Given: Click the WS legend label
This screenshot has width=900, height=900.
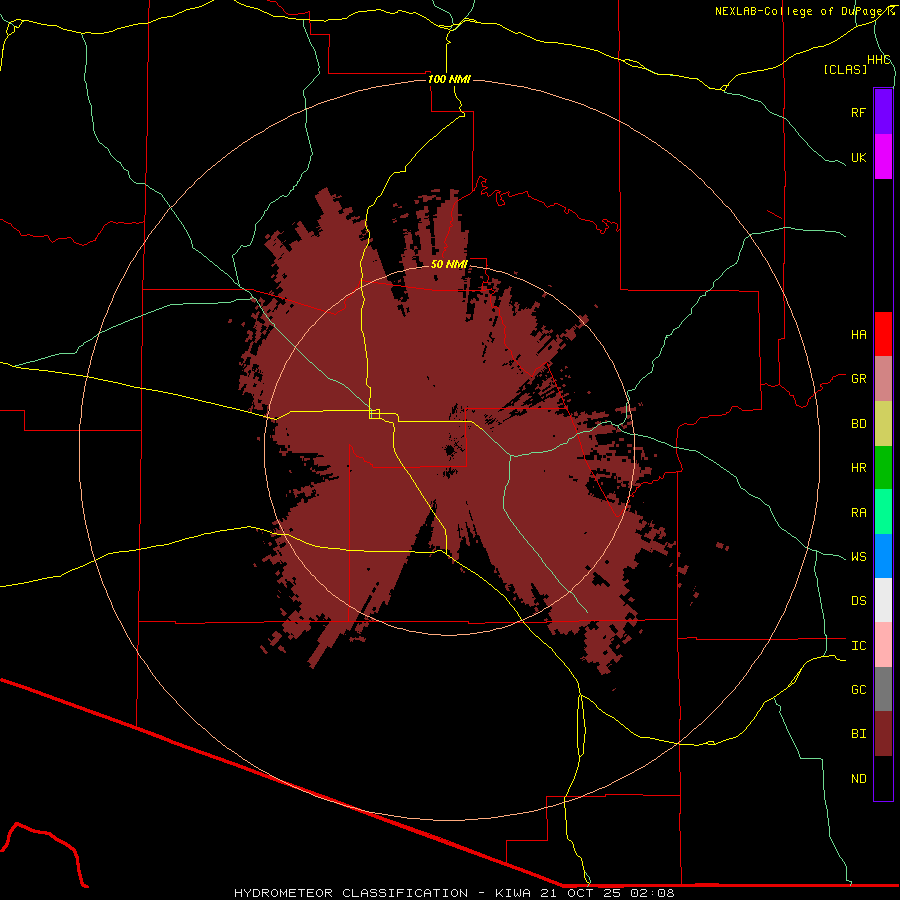Looking at the screenshot, I should click(858, 557).
